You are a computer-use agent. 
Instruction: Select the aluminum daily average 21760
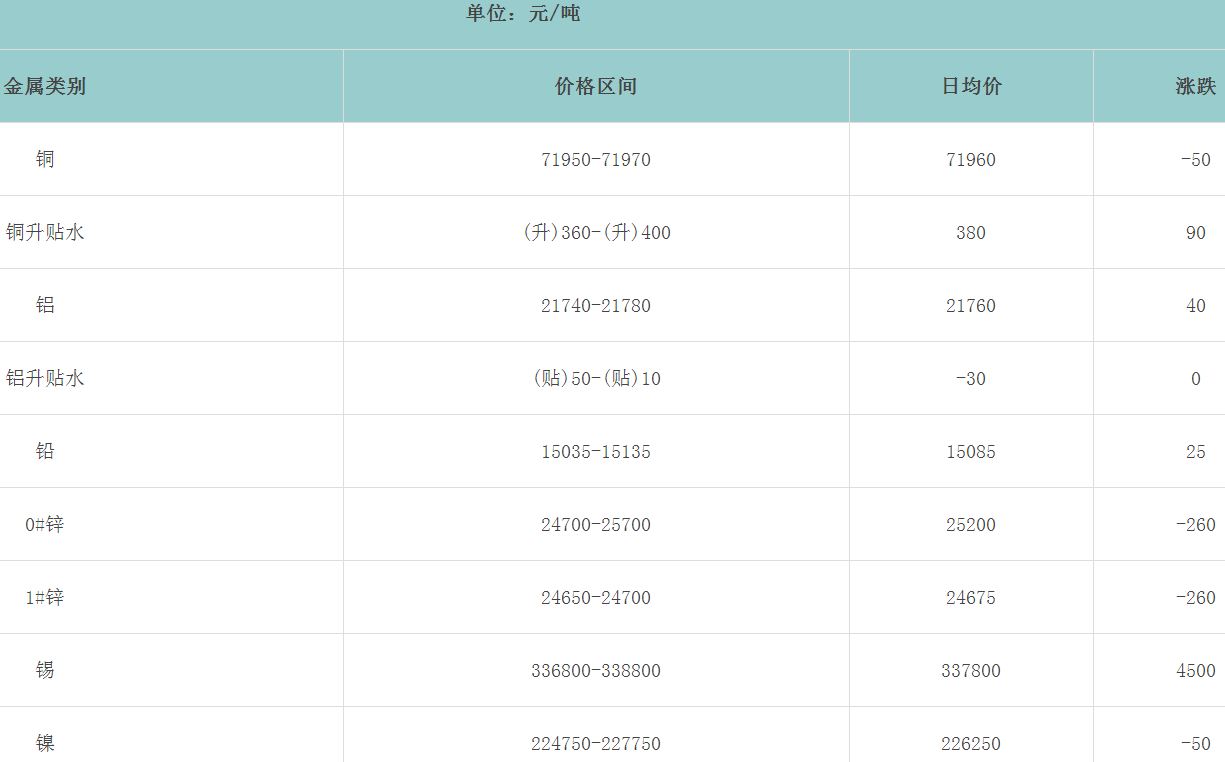point(971,306)
